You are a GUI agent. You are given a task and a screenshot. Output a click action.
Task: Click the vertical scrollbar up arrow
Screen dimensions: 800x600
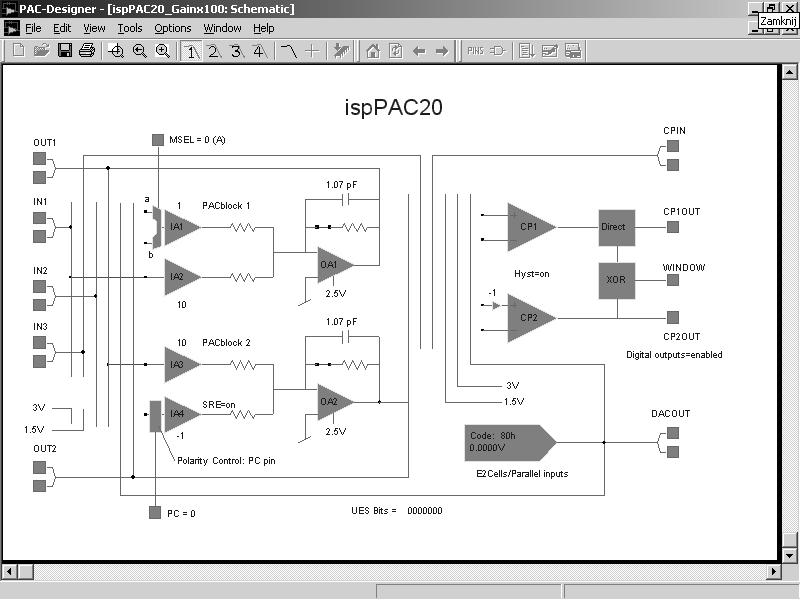pyautogui.click(x=789, y=72)
